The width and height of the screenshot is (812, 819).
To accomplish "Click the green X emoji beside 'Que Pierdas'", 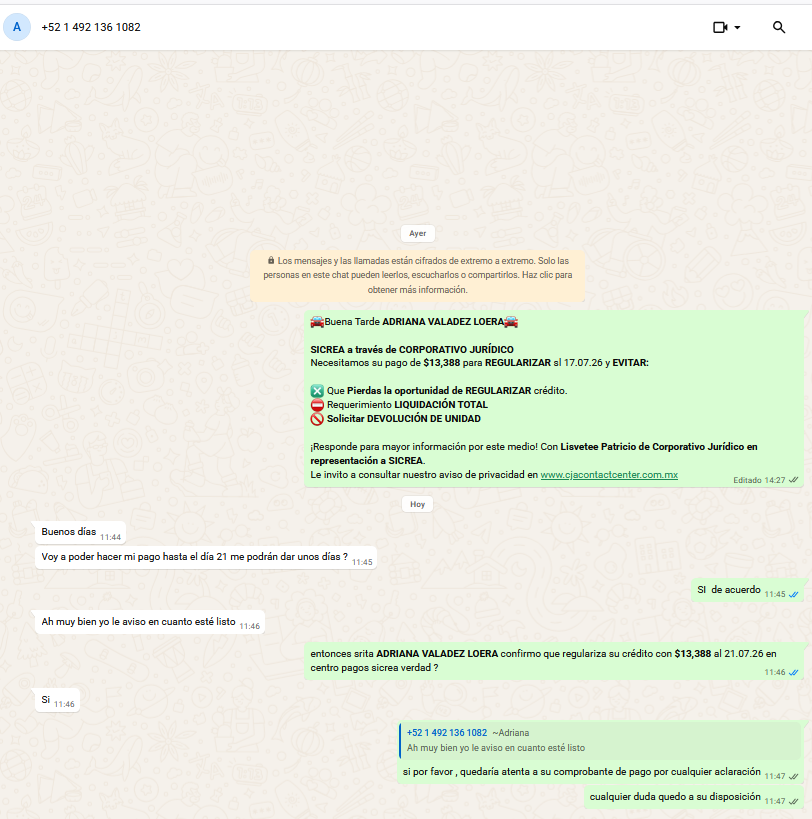I will pos(317,391).
